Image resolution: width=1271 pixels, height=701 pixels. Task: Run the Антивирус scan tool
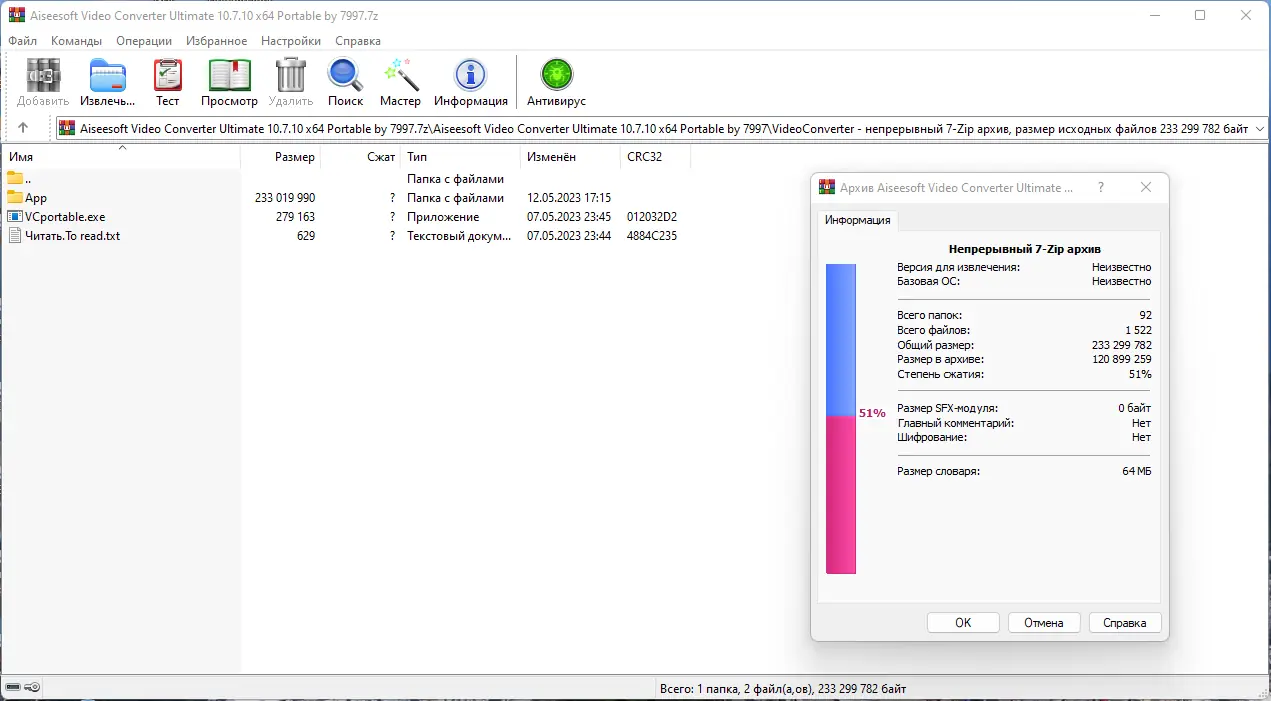click(556, 75)
